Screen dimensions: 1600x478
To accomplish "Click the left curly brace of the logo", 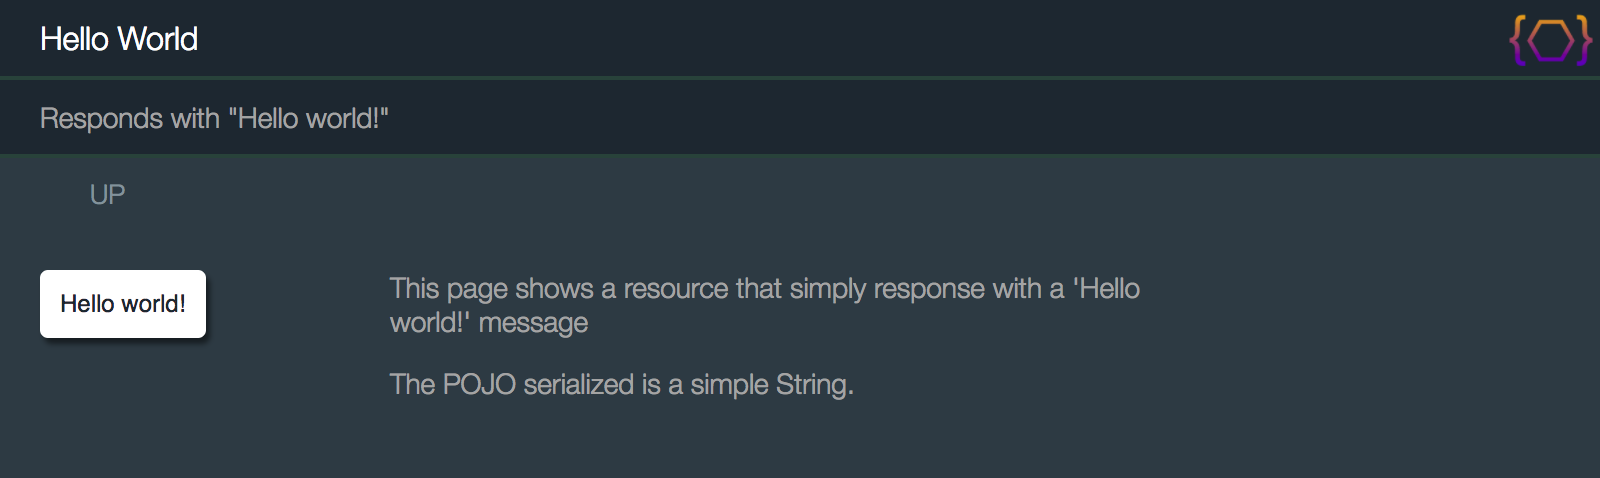I will click(1518, 41).
